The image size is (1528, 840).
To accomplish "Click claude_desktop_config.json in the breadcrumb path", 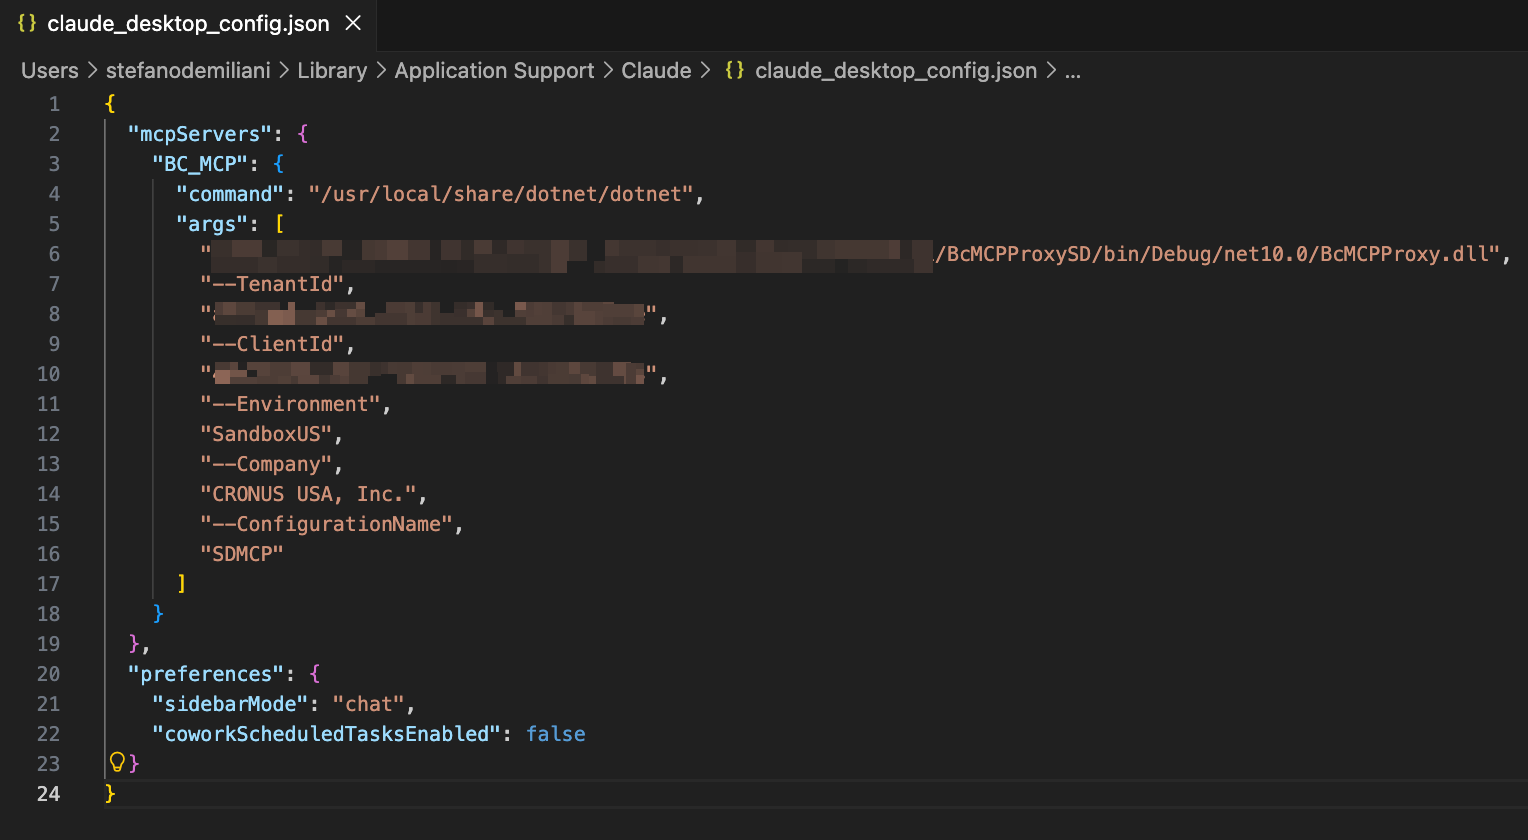I will coord(895,71).
